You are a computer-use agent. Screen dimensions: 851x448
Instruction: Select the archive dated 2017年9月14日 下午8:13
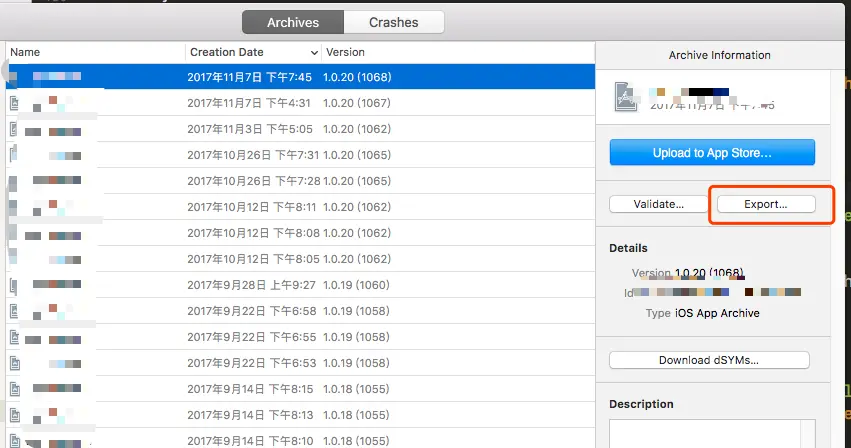coord(300,415)
